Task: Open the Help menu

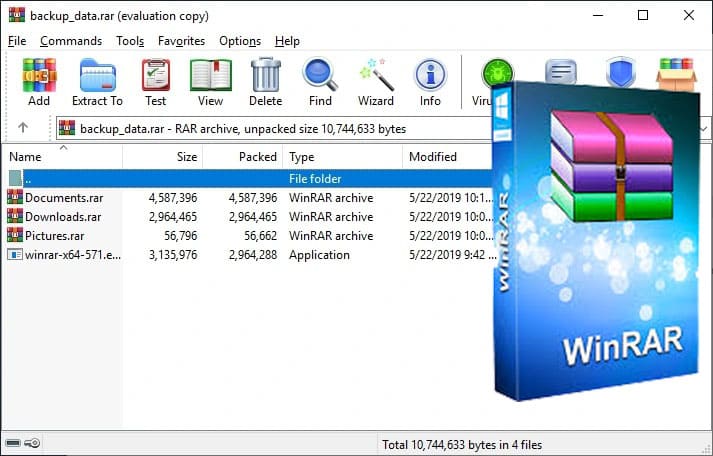Action: [x=287, y=41]
